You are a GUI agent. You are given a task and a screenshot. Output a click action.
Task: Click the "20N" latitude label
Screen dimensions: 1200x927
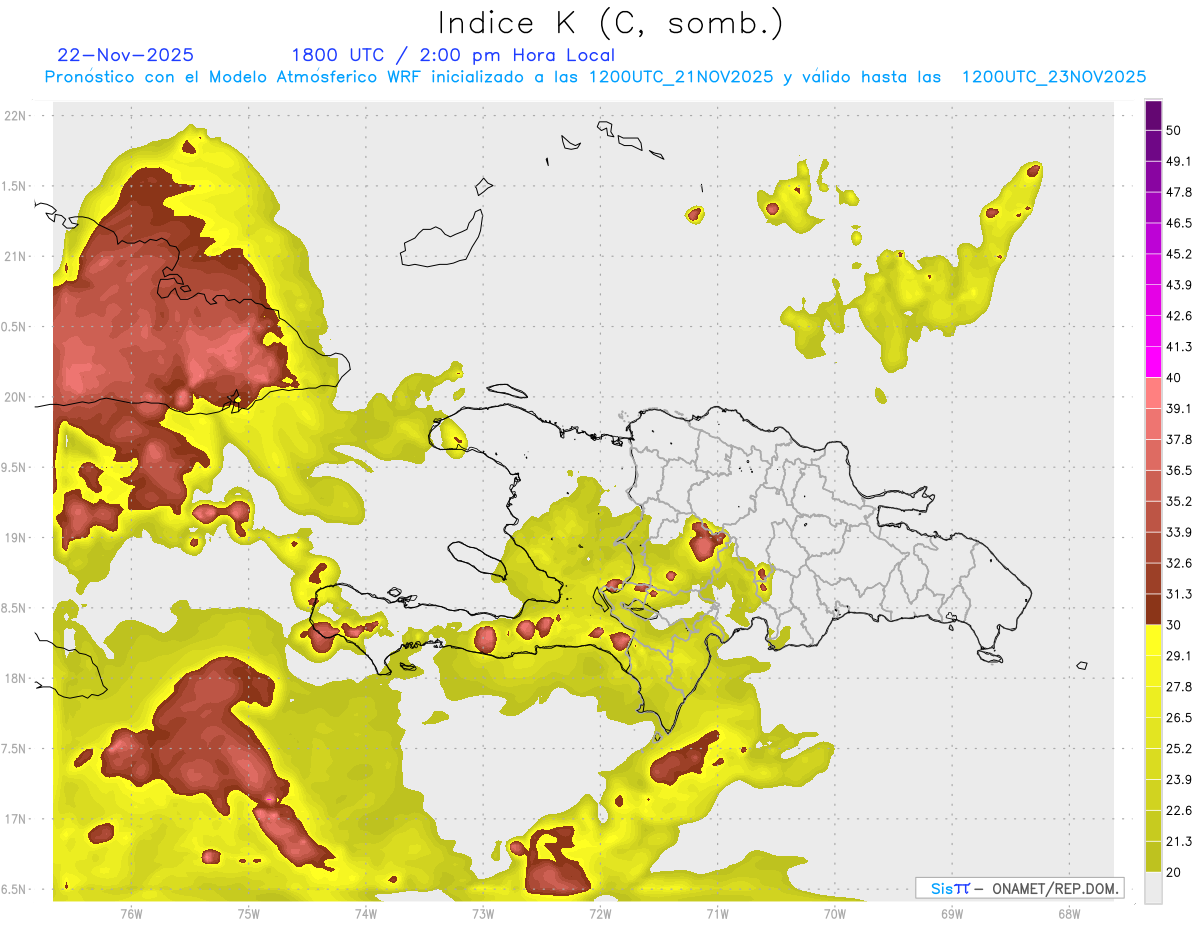[x=14, y=397]
